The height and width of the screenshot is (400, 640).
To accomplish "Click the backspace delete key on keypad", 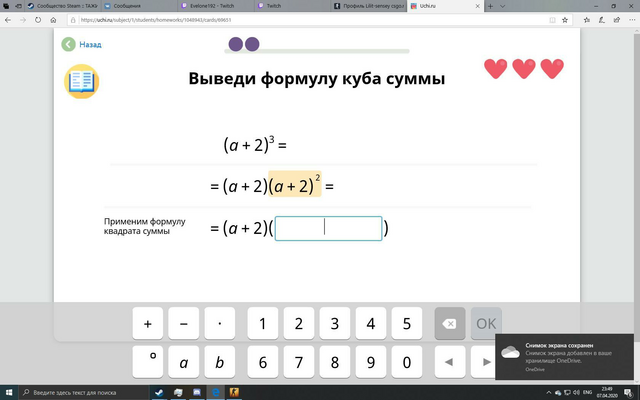I will coord(450,324).
